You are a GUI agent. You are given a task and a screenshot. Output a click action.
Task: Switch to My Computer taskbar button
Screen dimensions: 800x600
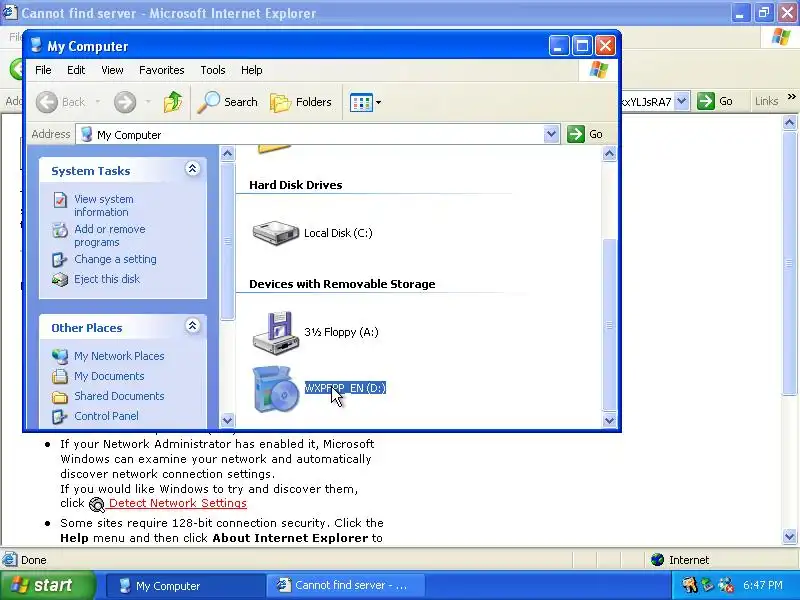click(x=184, y=585)
